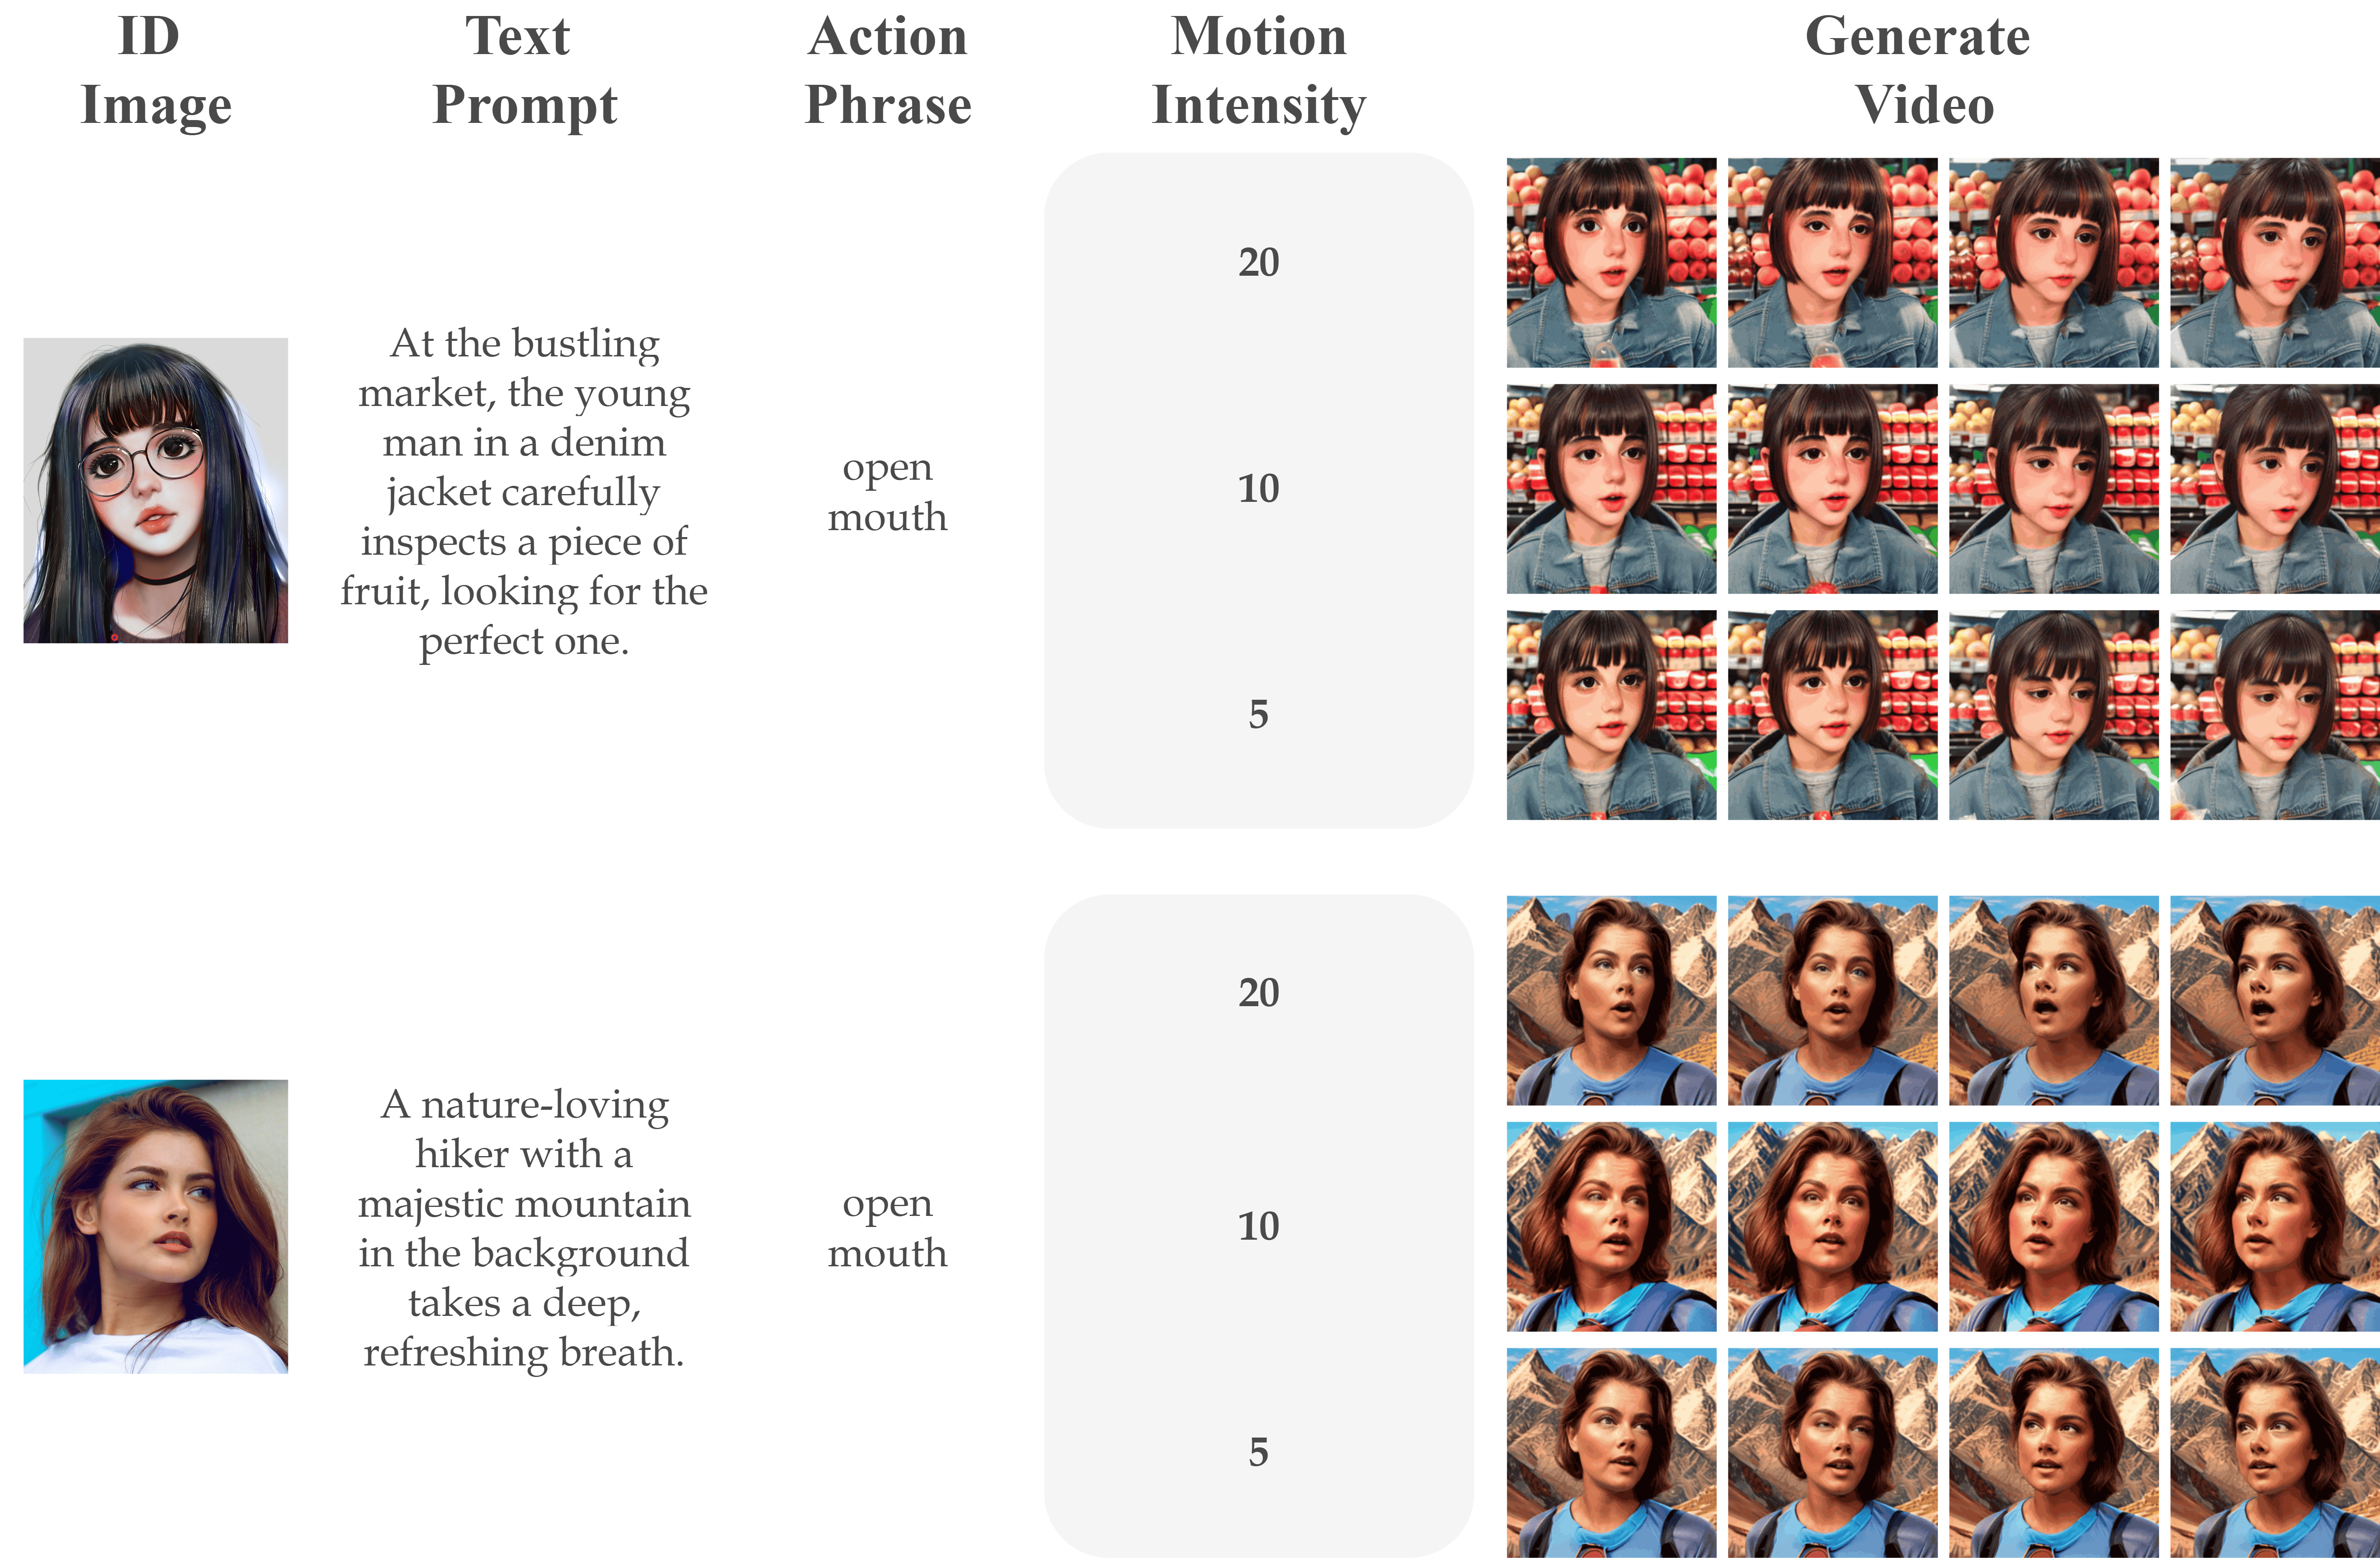Click the ID image of girl with glasses
The width and height of the screenshot is (2380, 1558).
(156, 490)
